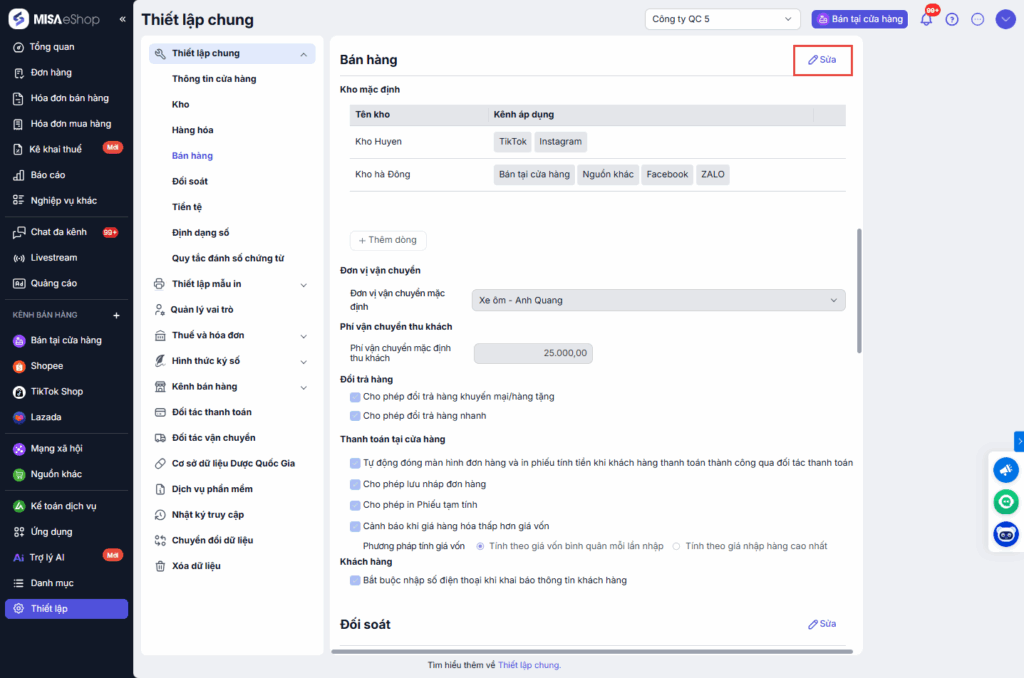Open the Công ty QC 5 dropdown
The image size is (1024, 678).
pos(723,19)
